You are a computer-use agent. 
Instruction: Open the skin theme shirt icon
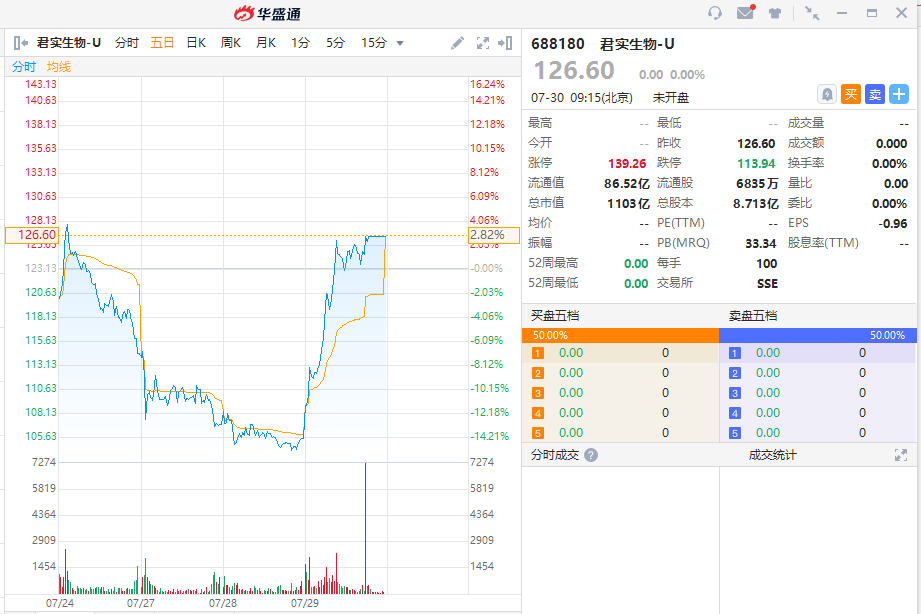pos(775,13)
